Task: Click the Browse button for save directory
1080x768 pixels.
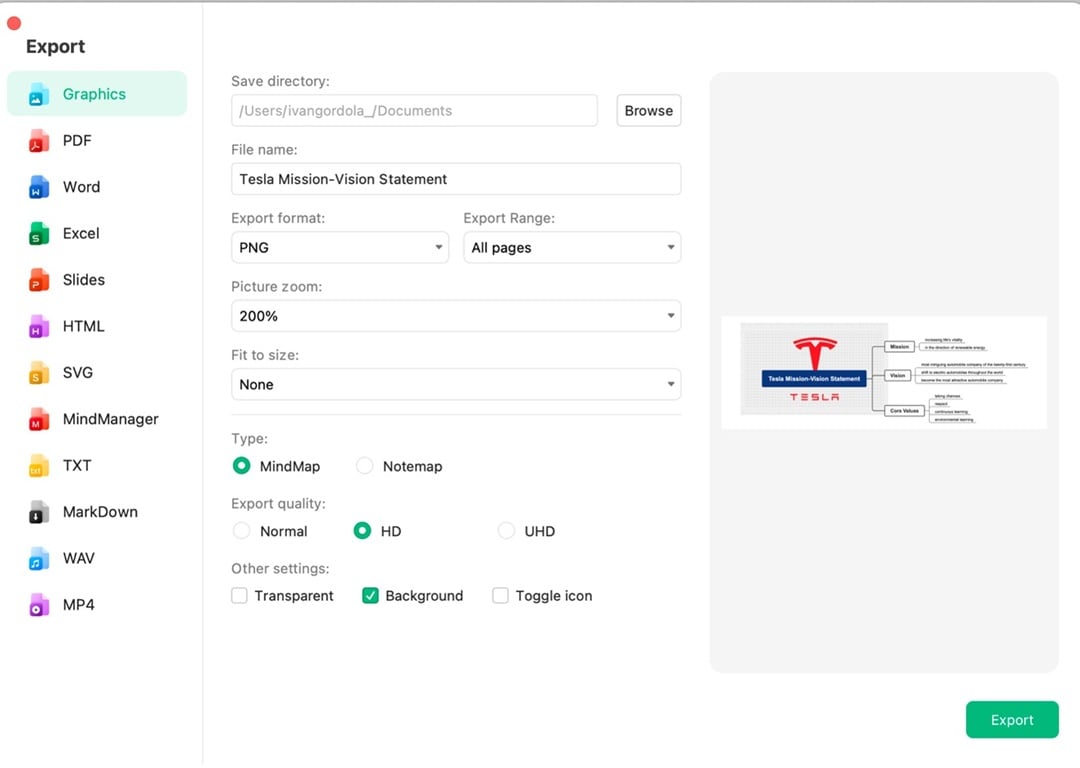Action: 648,110
